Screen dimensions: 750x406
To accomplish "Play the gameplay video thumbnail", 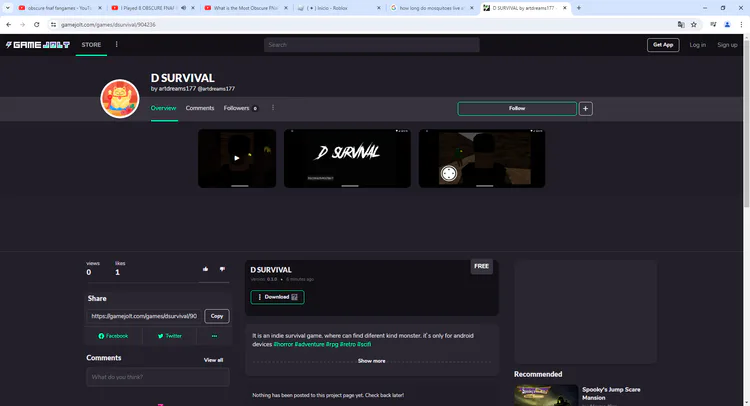I will 237,158.
